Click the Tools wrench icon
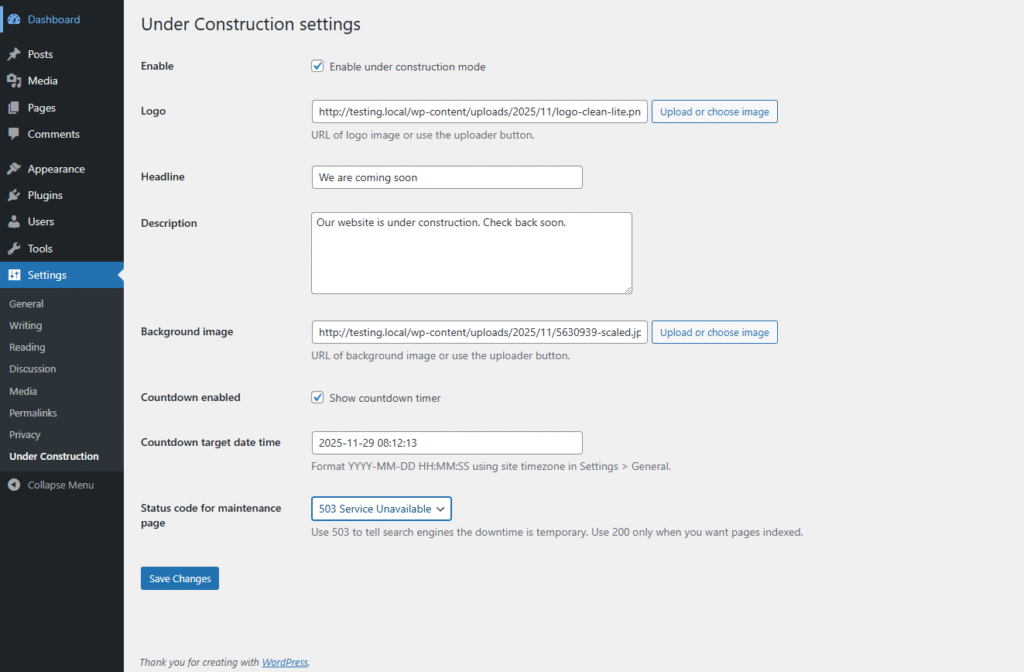Viewport: 1024px width, 672px height. [x=13, y=248]
